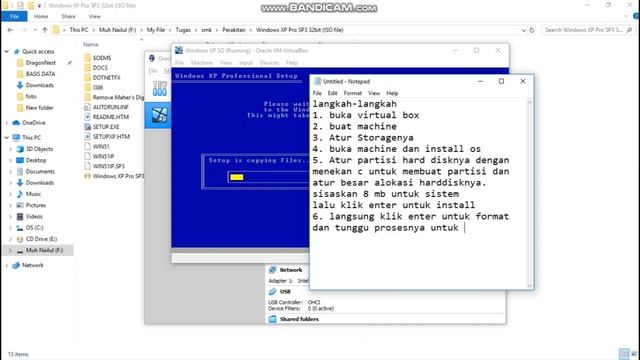Select the DOTNETFX folder icon
The width and height of the screenshot is (640, 360).
click(87, 78)
